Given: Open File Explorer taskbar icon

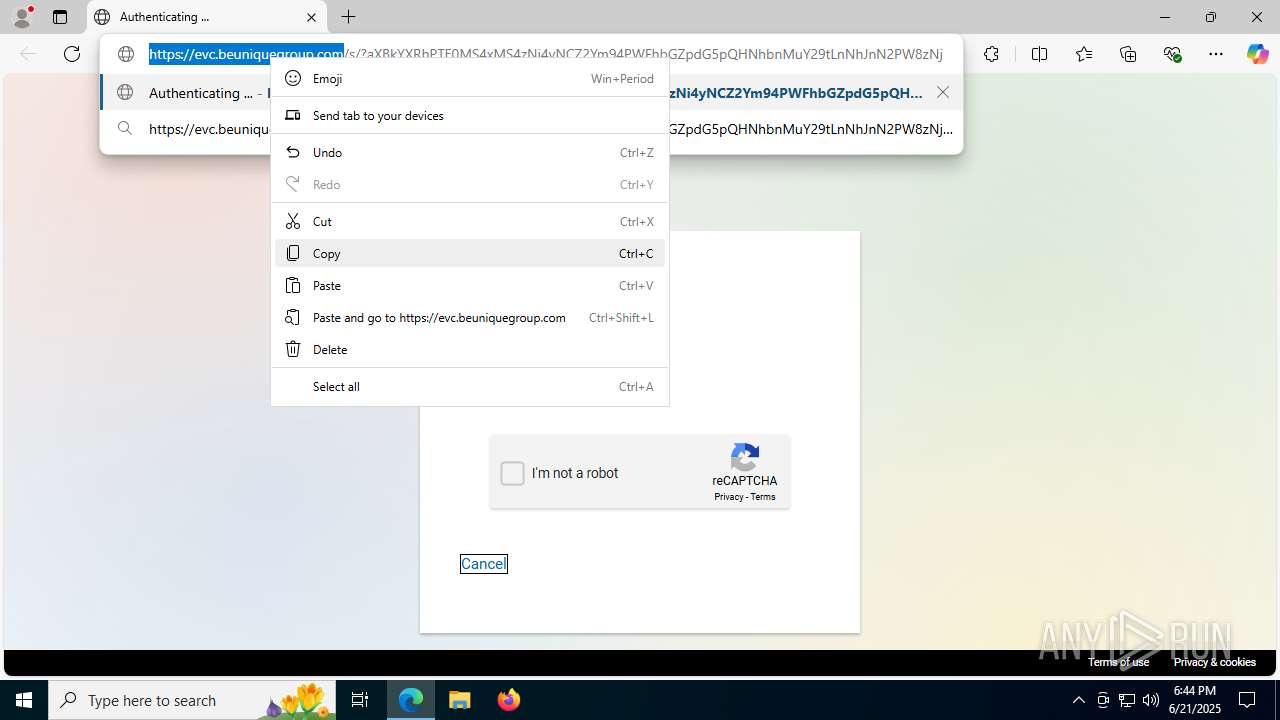Looking at the screenshot, I should [x=459, y=700].
